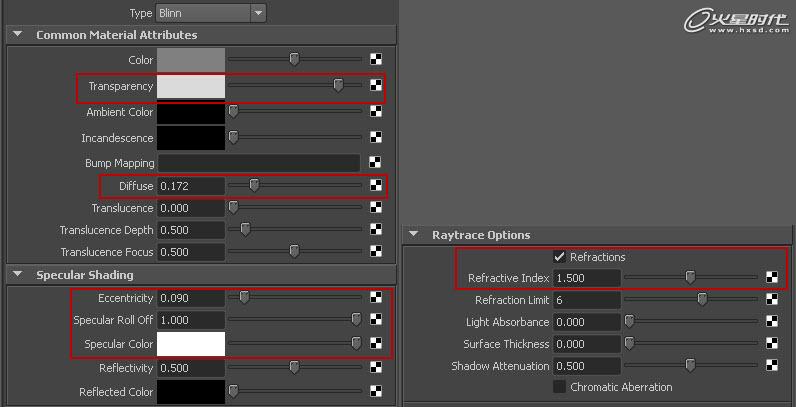
Task: Click the Ambient Color slider handle
Action: click(x=233, y=112)
